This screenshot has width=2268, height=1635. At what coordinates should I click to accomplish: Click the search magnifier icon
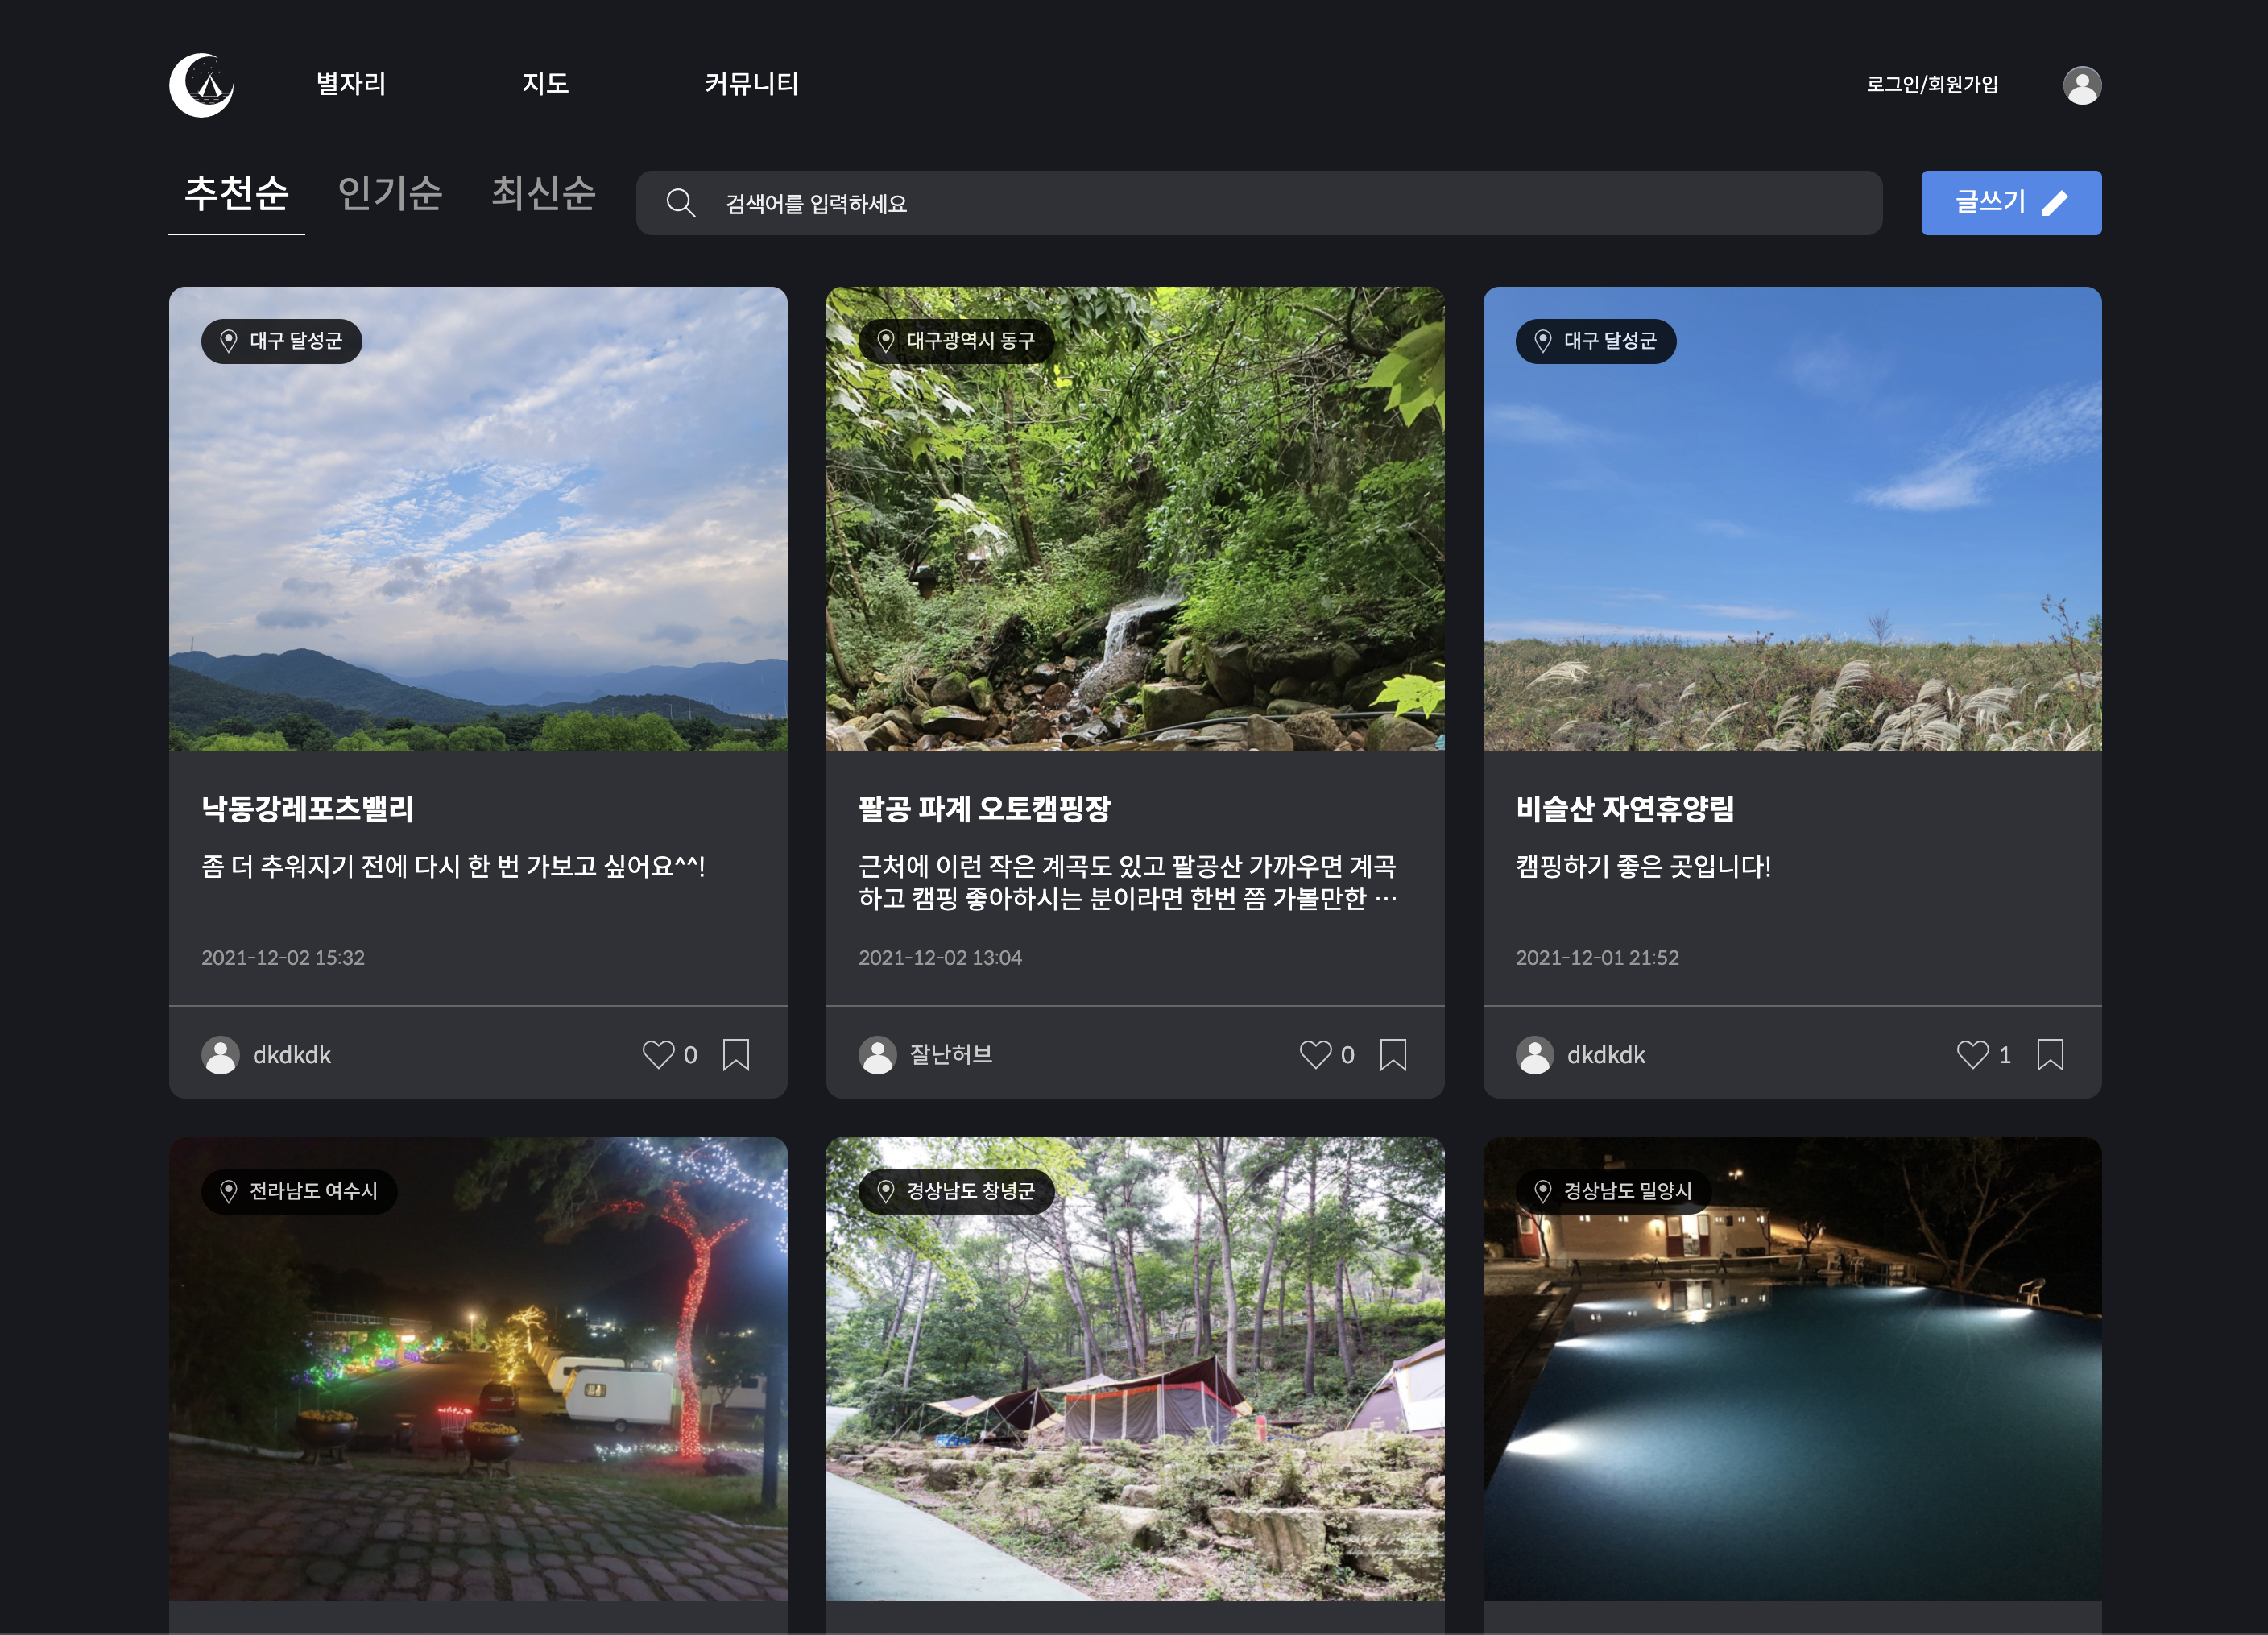click(680, 203)
